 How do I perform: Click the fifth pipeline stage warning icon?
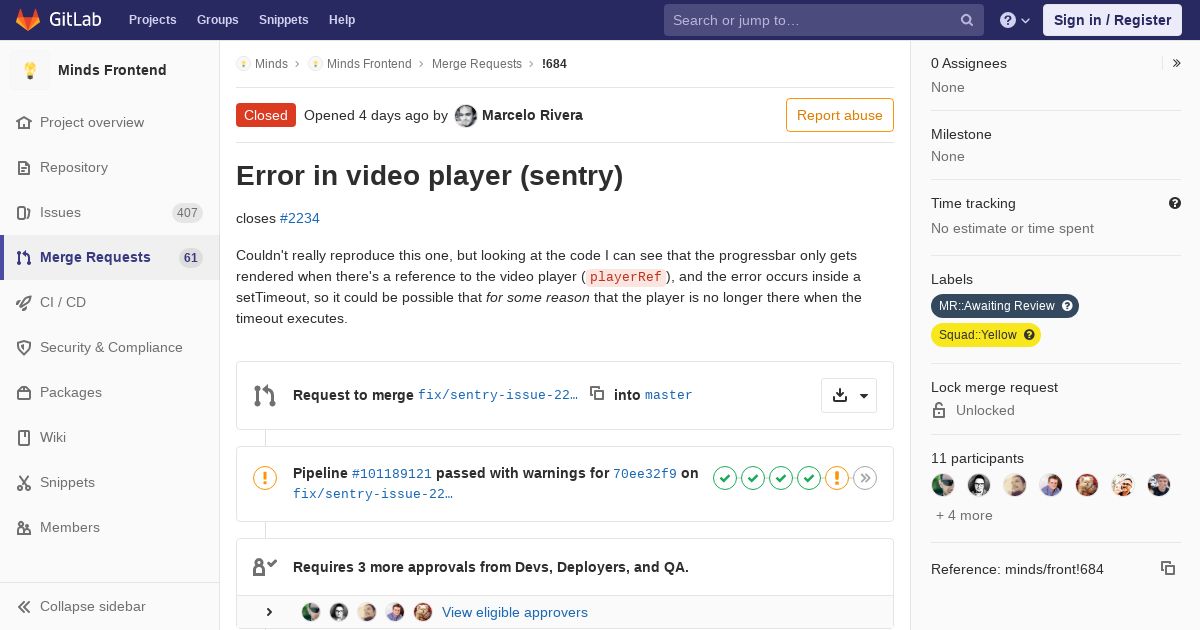[837, 478]
